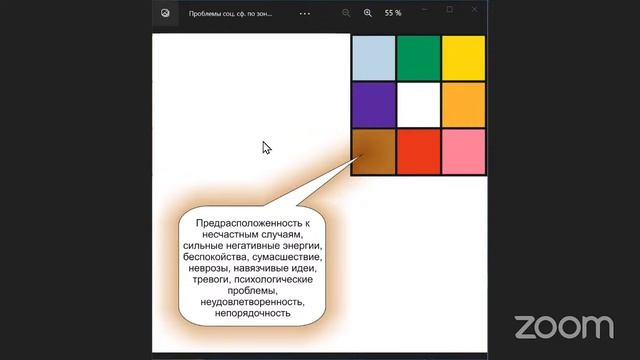
Task: Click the word 'Предрасположенность' in the callout
Action: [x=249, y=223]
